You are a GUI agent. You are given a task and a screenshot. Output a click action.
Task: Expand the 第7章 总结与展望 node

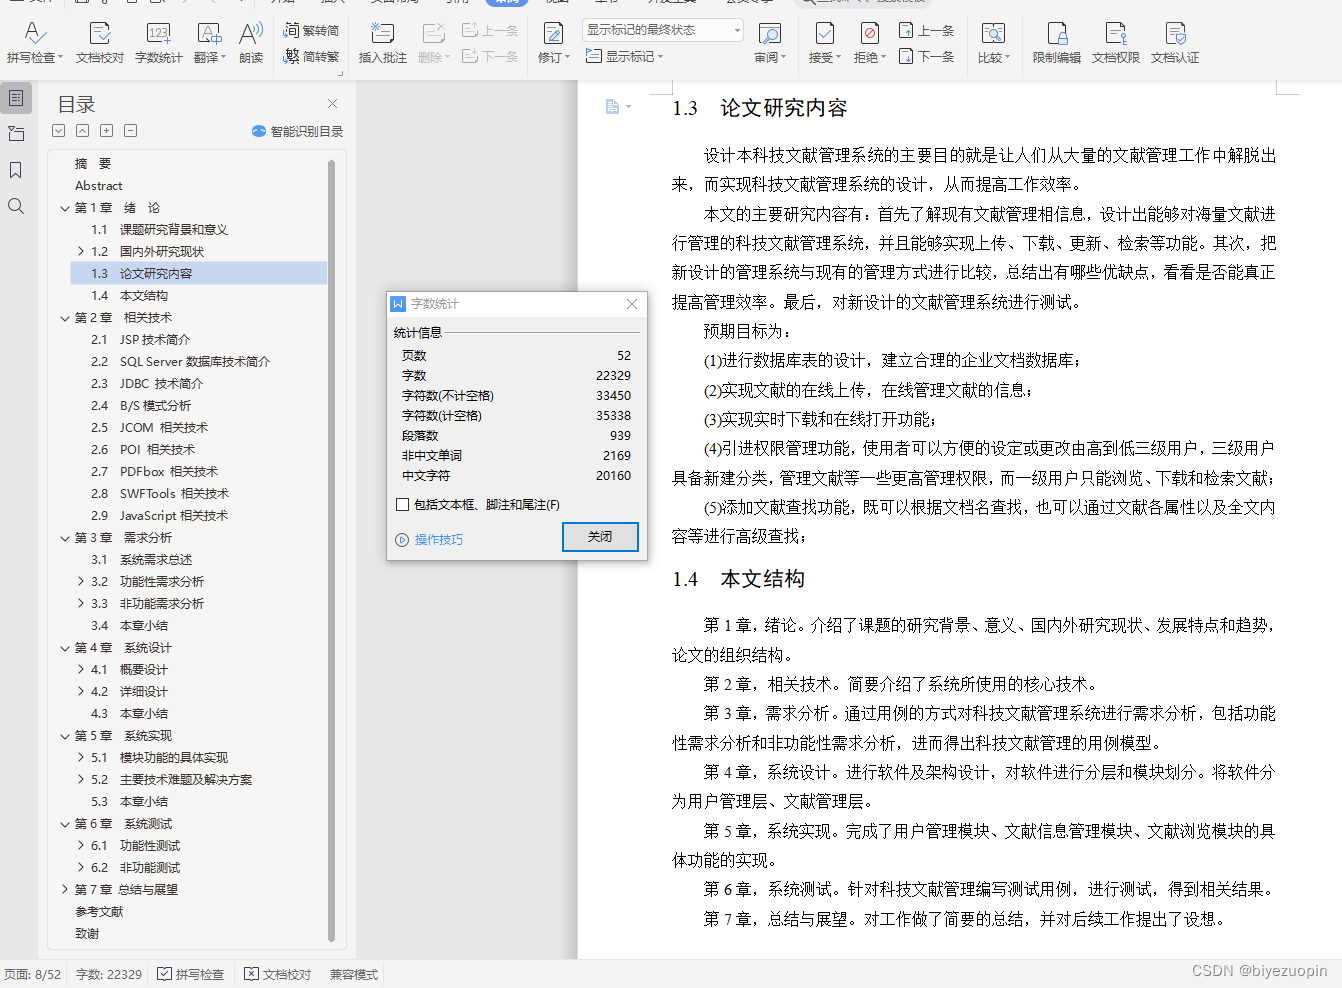tap(65, 890)
